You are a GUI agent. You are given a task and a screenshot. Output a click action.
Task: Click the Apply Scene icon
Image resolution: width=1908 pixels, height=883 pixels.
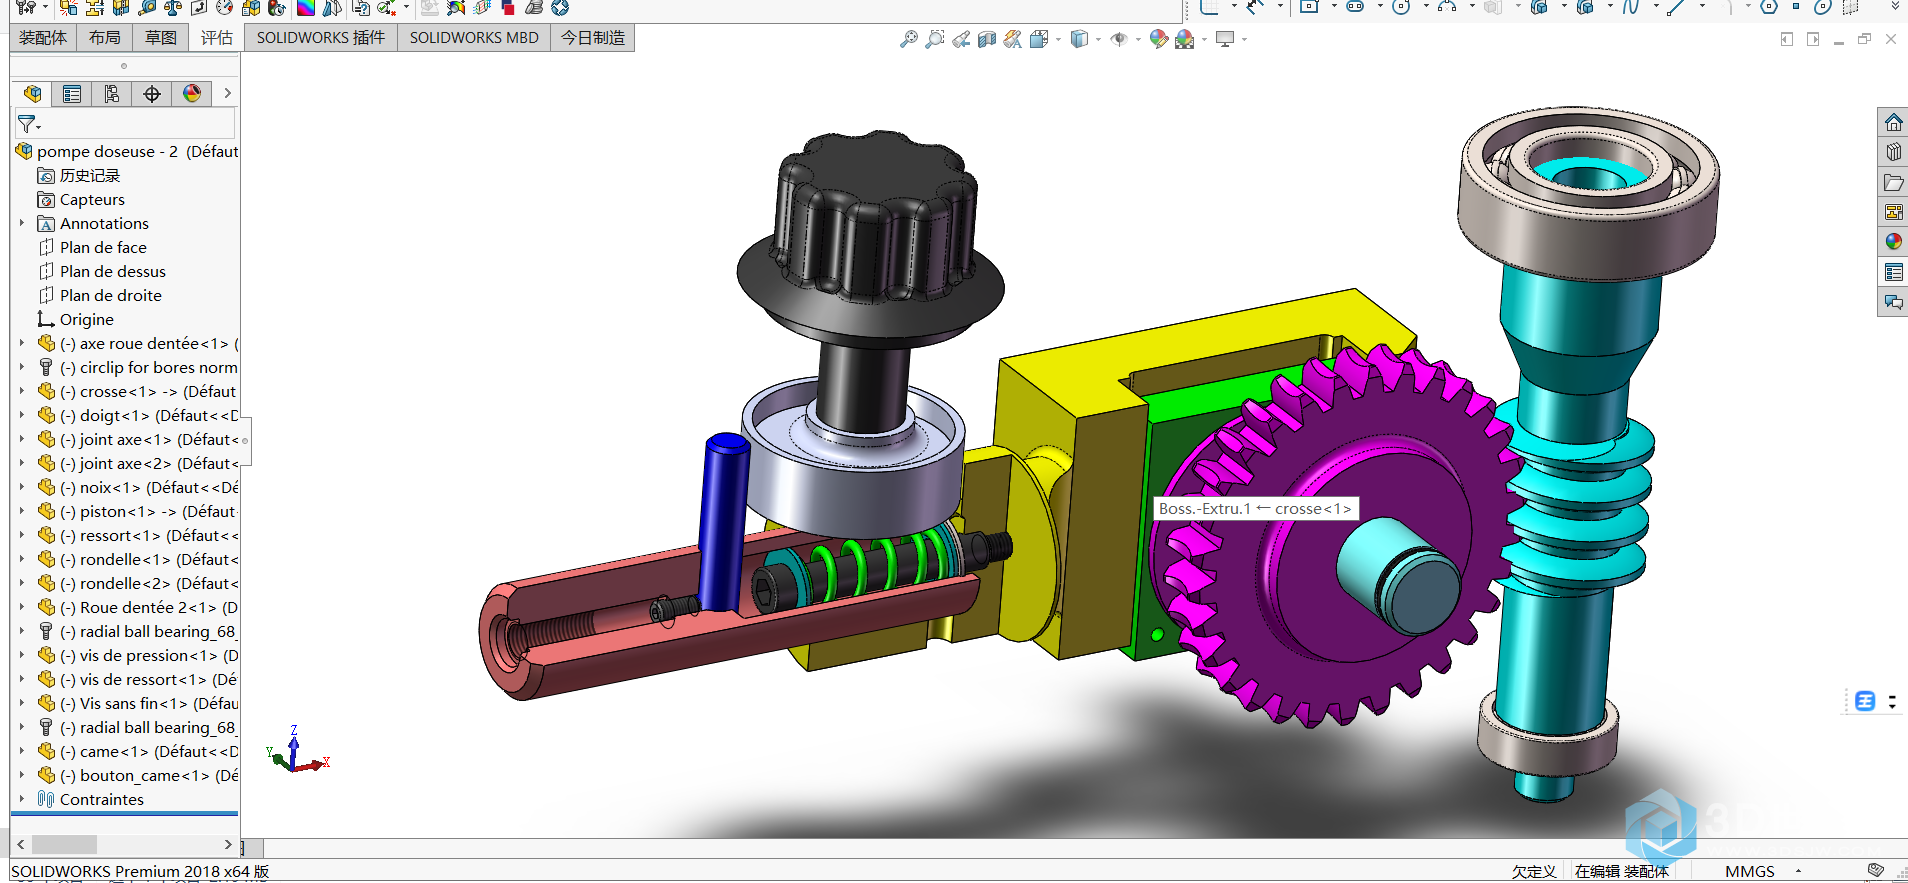click(x=1185, y=39)
